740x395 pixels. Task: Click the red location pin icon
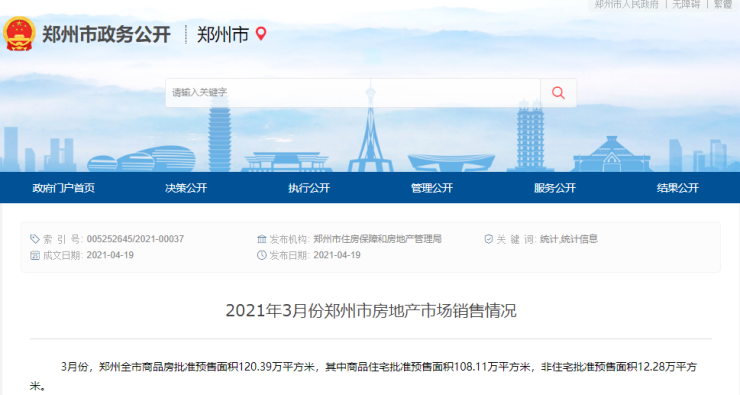[x=261, y=34]
